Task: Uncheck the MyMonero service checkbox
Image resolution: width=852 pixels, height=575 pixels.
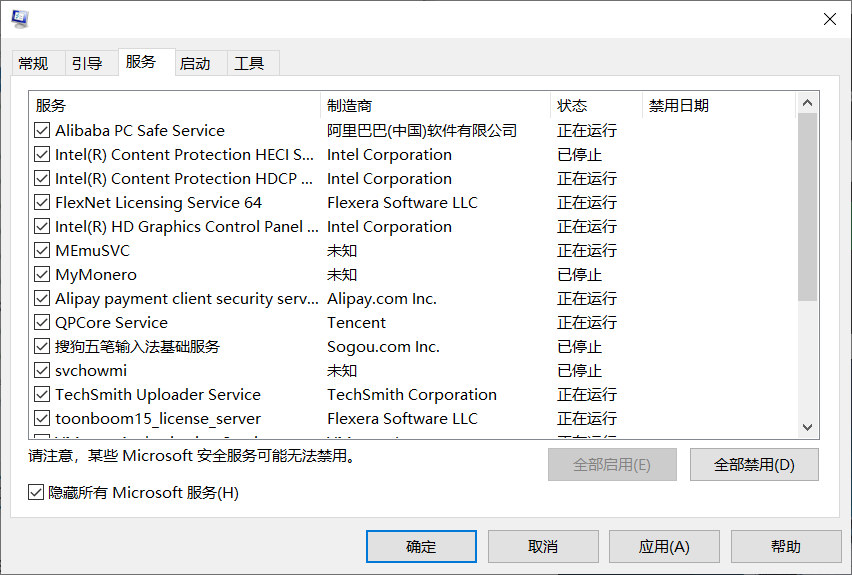Action: 42,274
